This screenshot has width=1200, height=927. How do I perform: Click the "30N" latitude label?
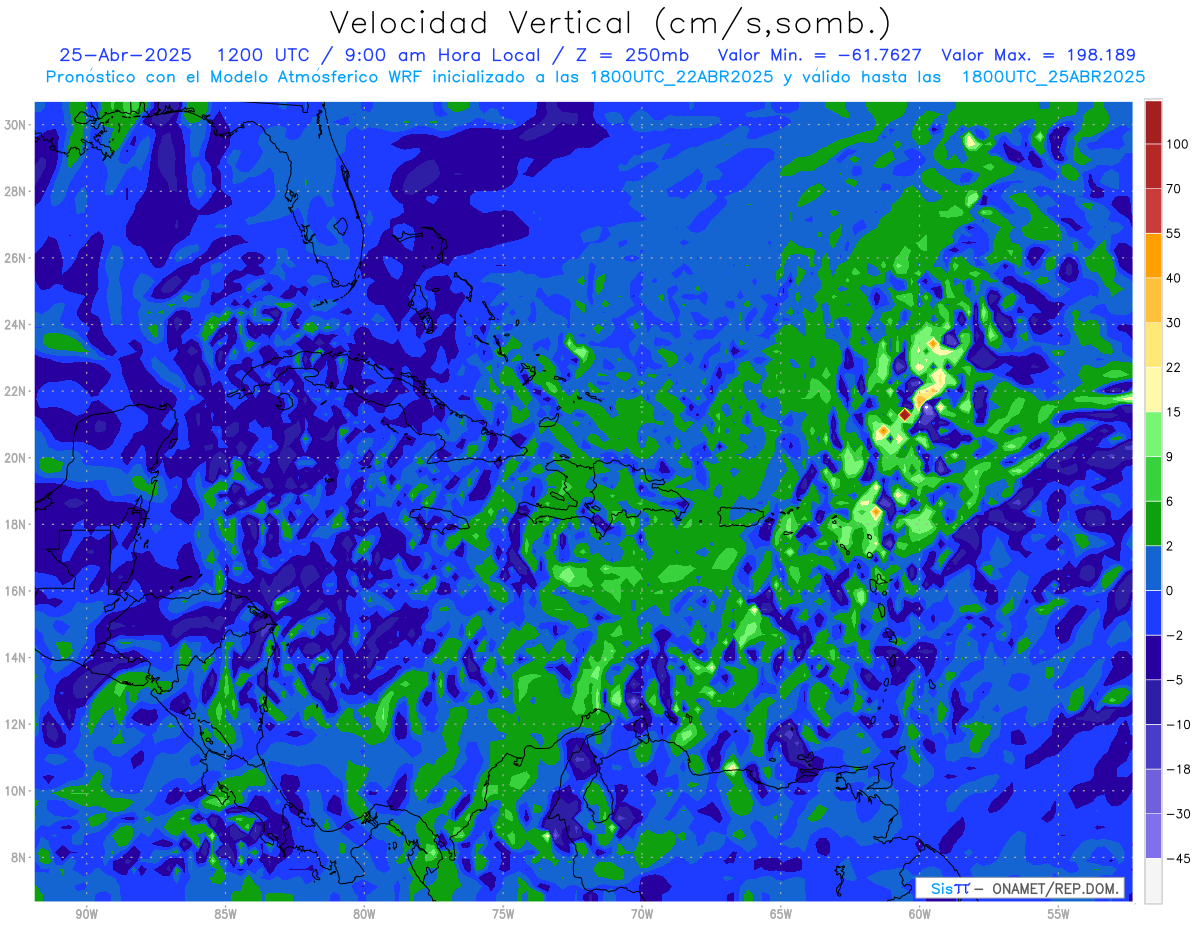[x=17, y=124]
